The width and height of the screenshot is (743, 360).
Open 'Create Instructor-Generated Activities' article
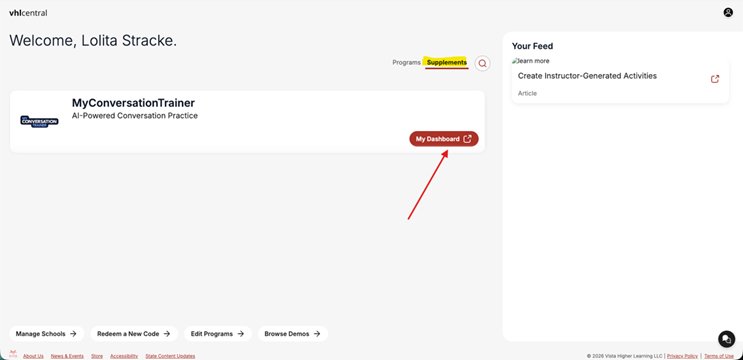(587, 76)
